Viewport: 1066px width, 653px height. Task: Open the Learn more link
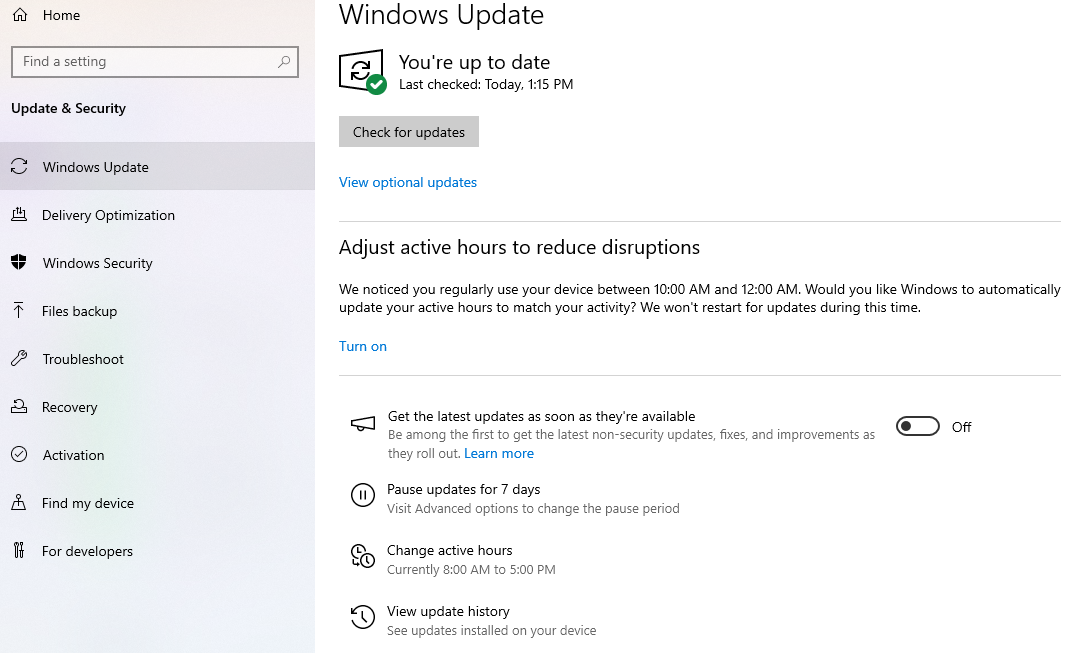point(499,453)
